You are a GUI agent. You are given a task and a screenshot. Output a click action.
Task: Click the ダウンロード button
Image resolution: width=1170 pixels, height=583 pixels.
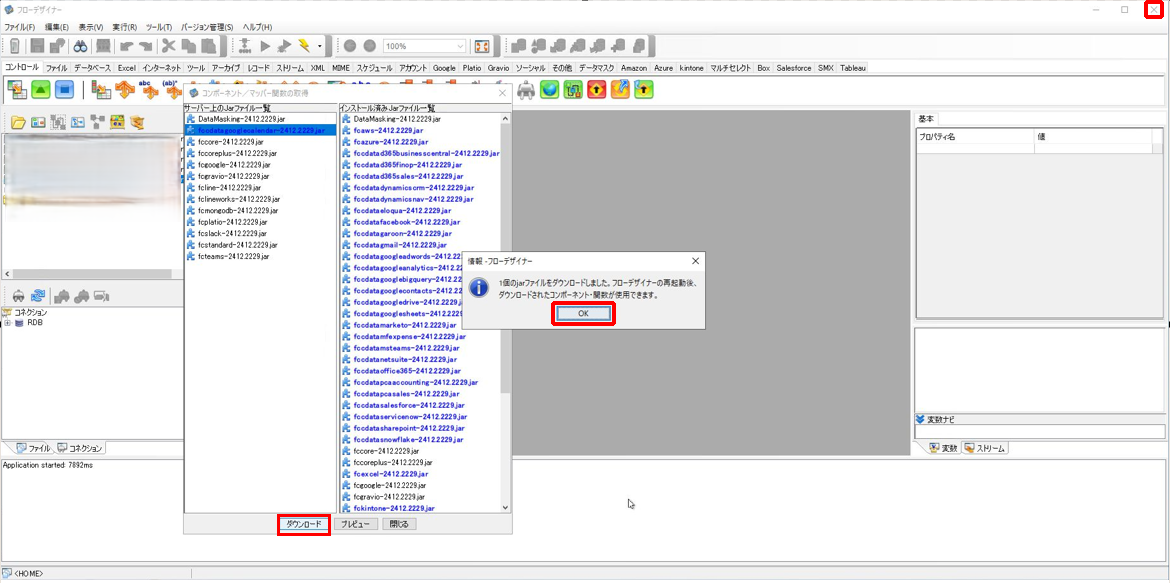tap(304, 524)
